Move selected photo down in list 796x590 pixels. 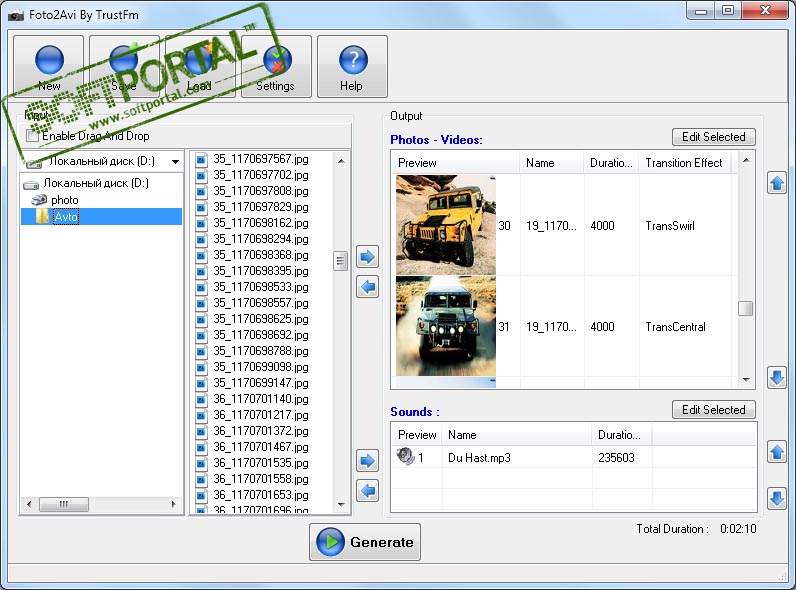coord(777,378)
